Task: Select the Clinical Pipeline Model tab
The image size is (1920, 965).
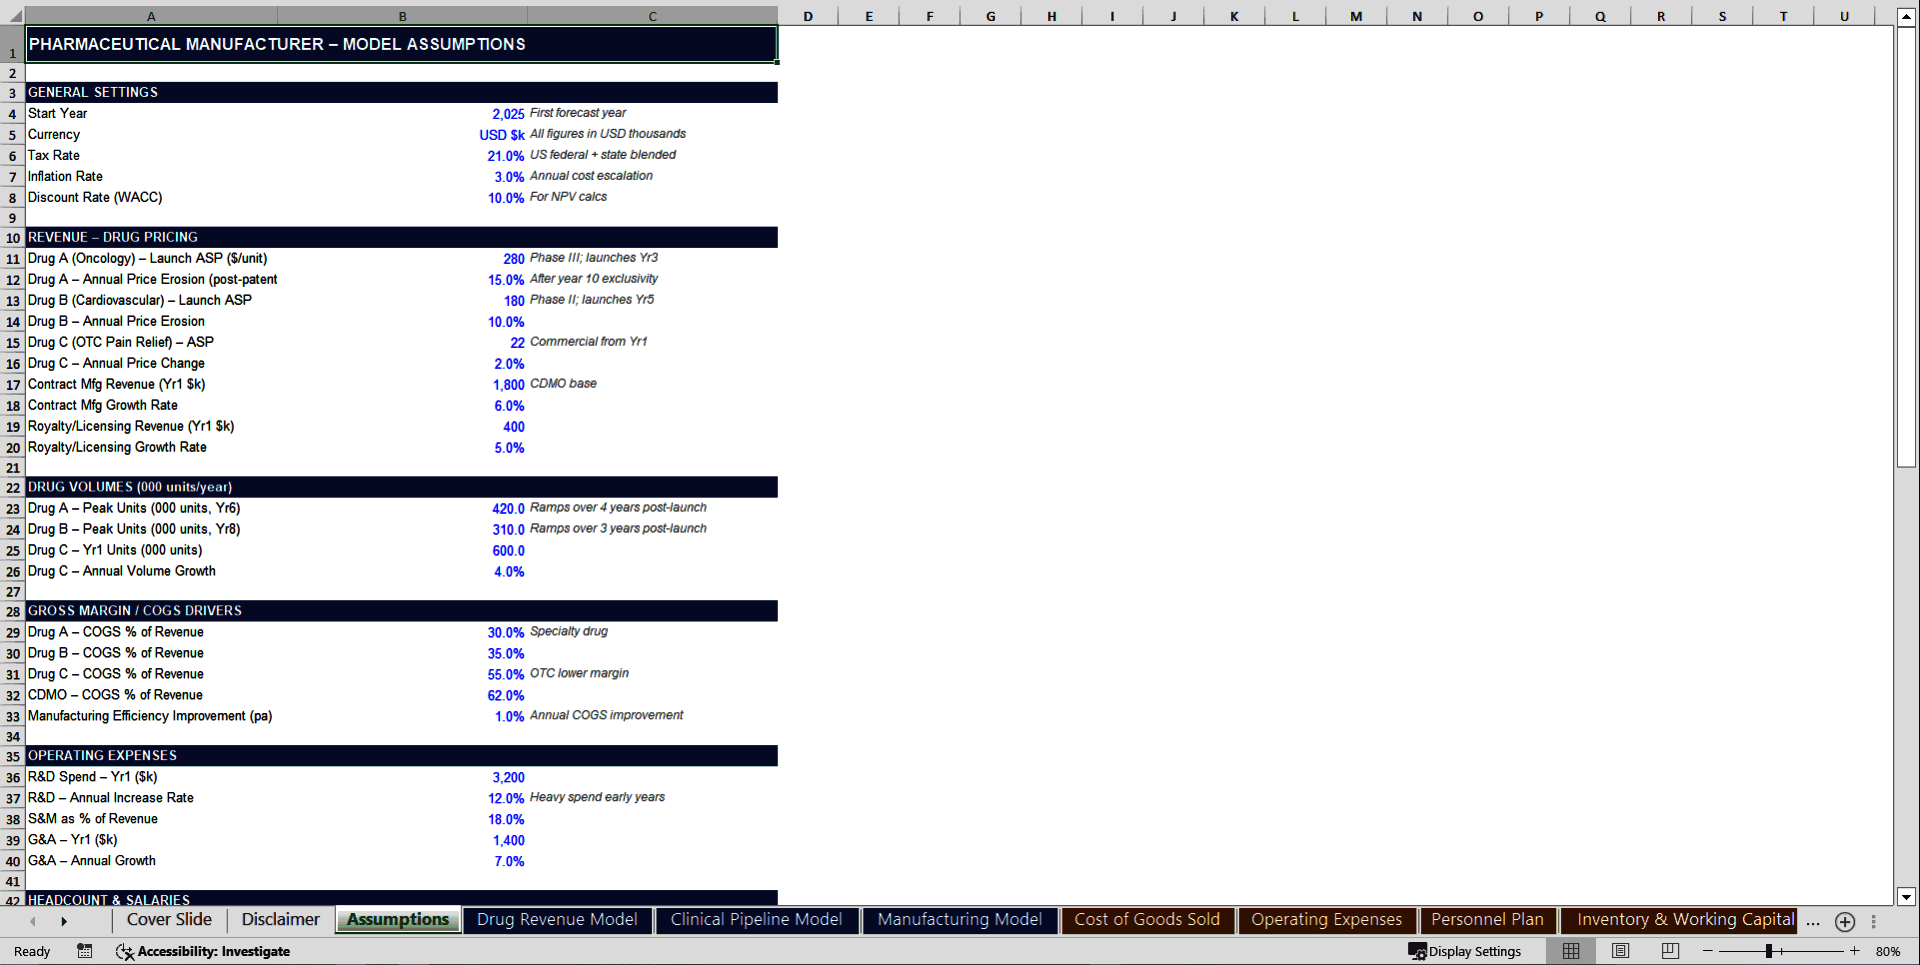Action: click(x=757, y=920)
